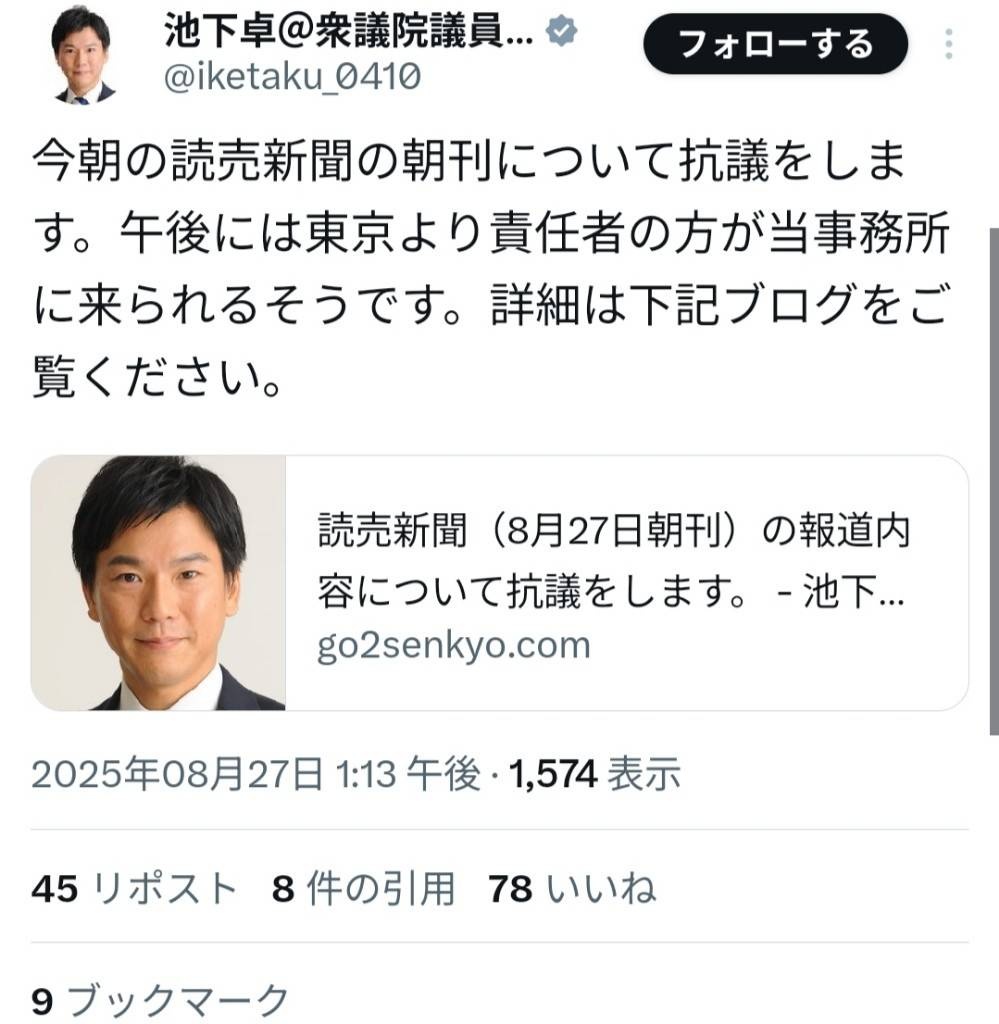View the 45 リポスト list

point(134,889)
